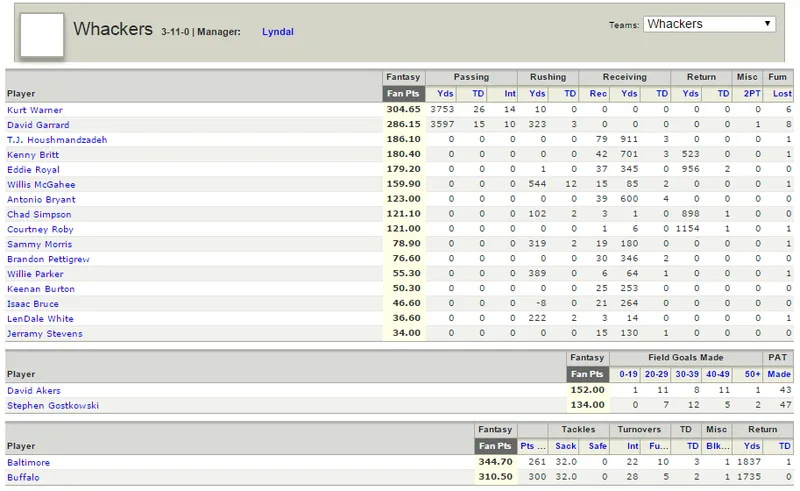Select LenDale White player link
Screen dimensions: 800x491
pos(40,318)
